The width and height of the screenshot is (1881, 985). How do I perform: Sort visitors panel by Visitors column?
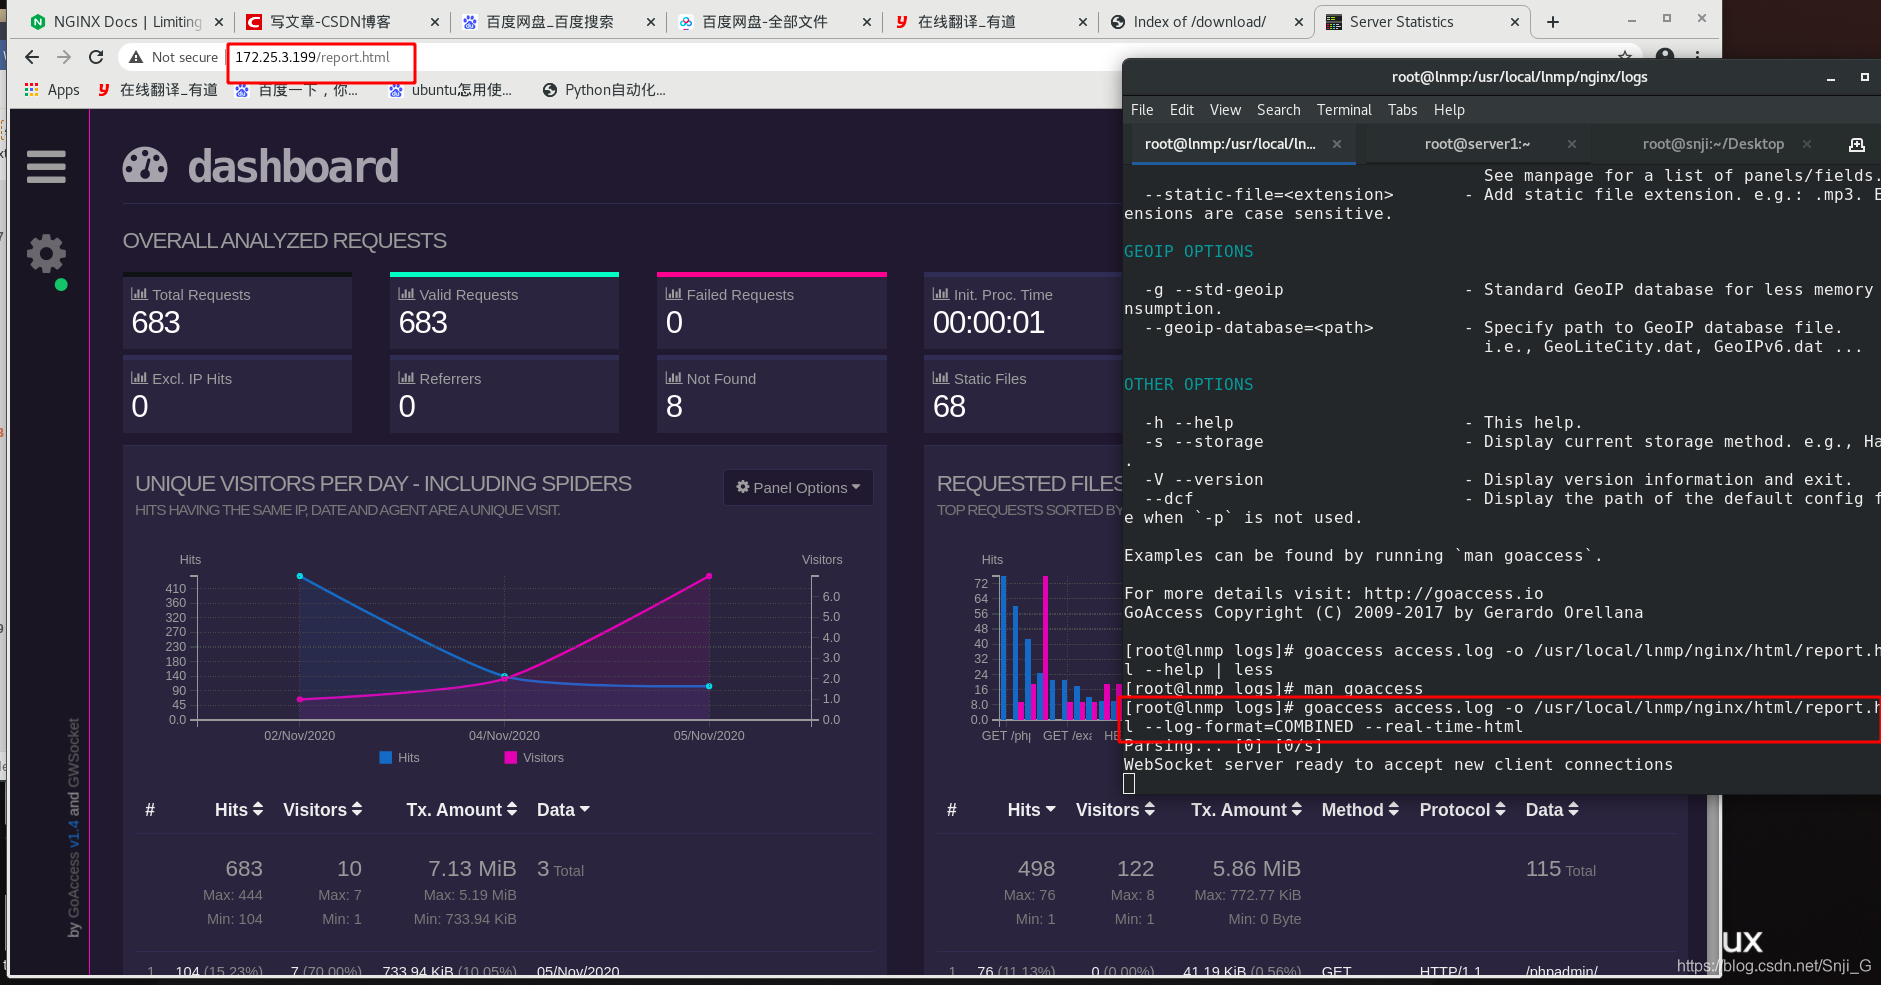pyautogui.click(x=323, y=810)
